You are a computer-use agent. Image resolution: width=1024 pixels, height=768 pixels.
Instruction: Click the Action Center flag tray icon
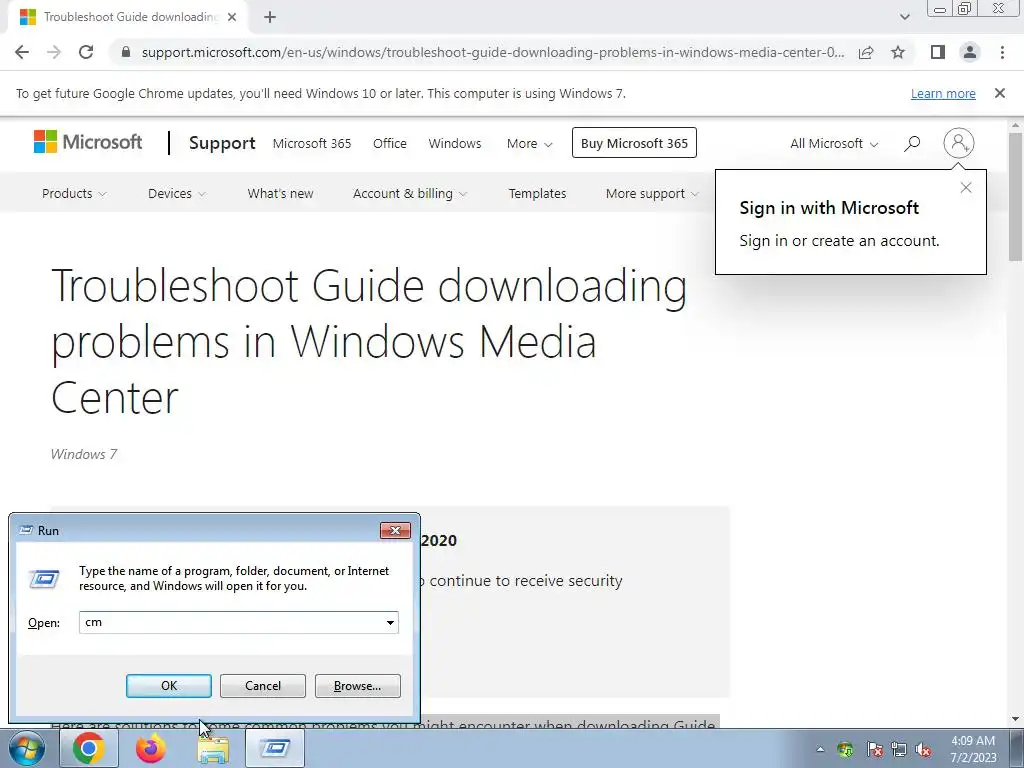coord(874,749)
